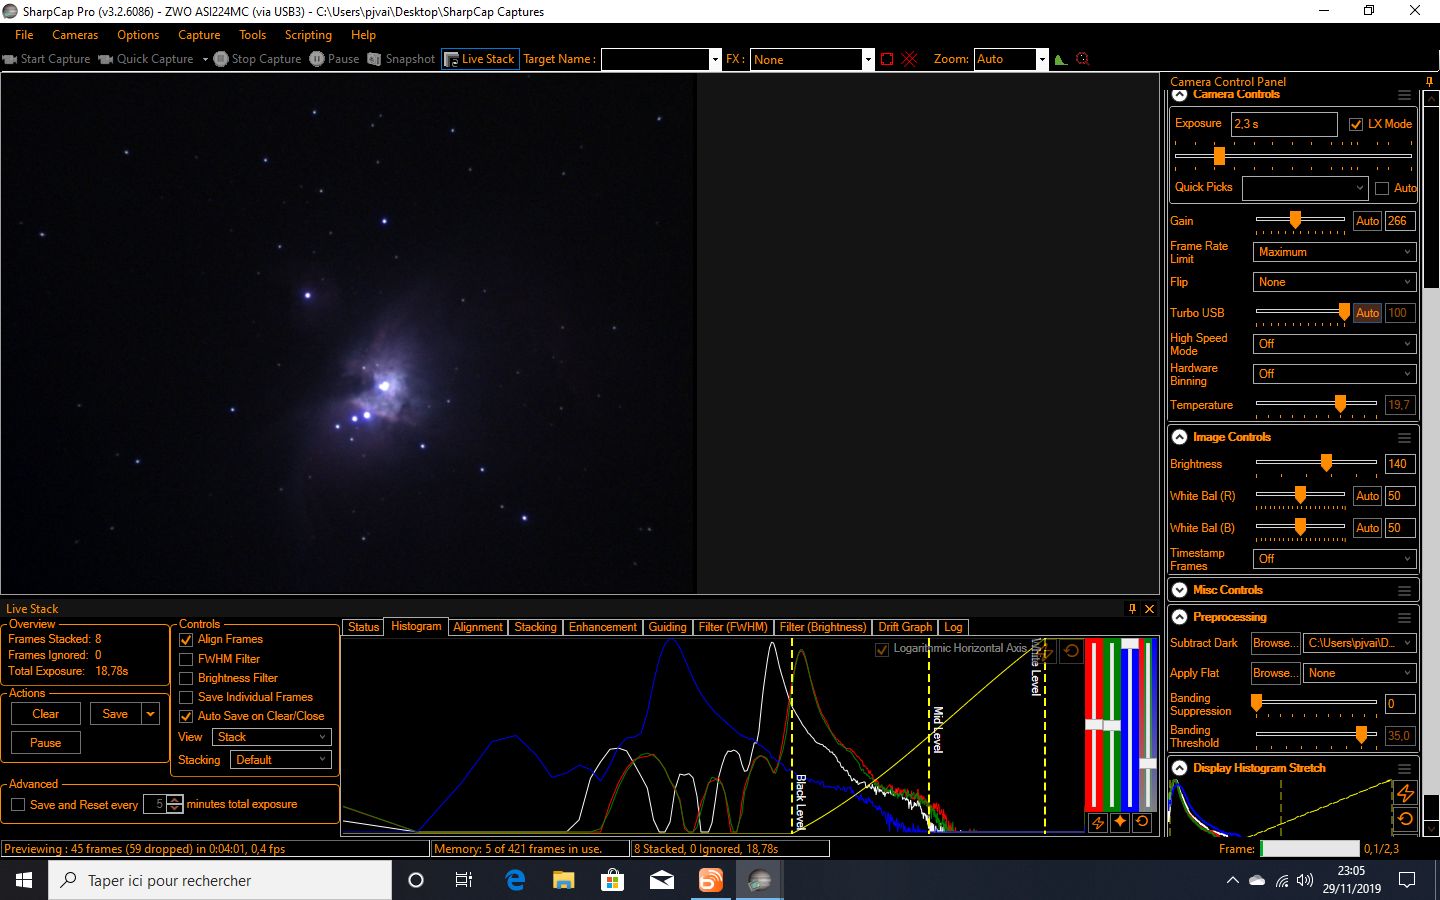Screen dimensions: 1440x900
Task: Click the lightning auto-stretch icon in Live Stack histogram
Action: pos(1046,651)
